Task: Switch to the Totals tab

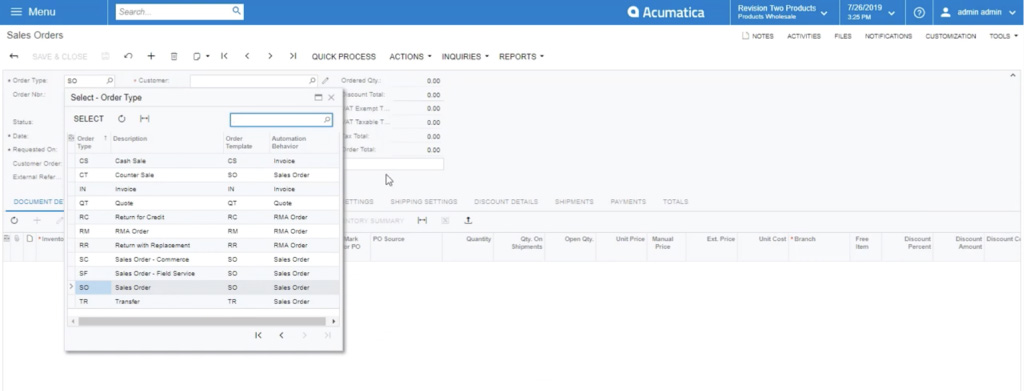Action: tap(675, 202)
